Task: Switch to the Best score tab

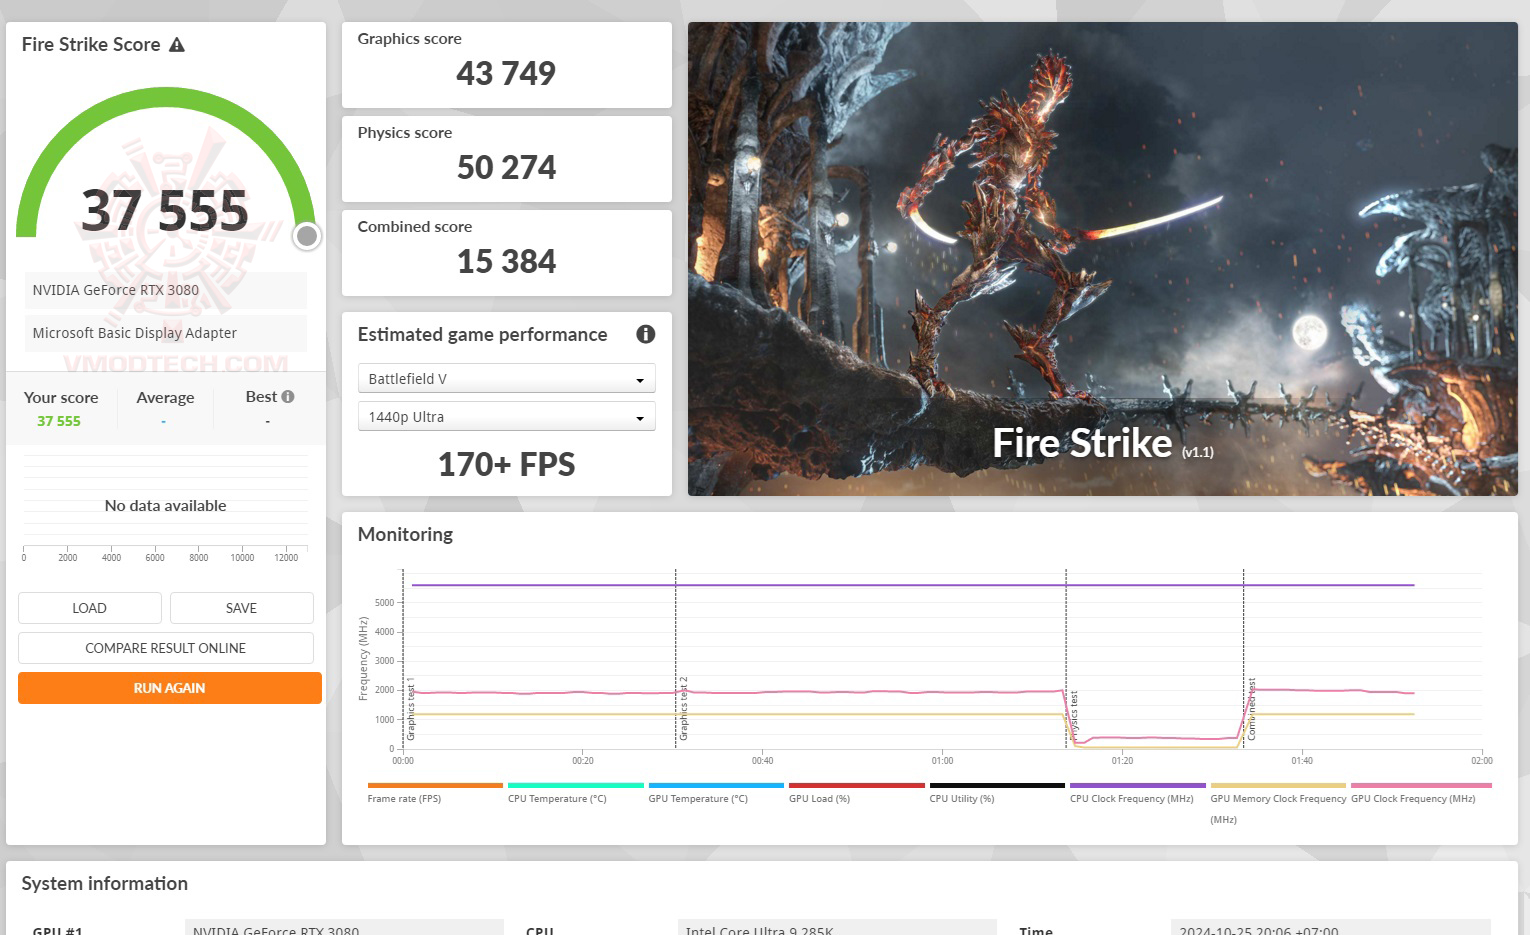Action: 262,397
